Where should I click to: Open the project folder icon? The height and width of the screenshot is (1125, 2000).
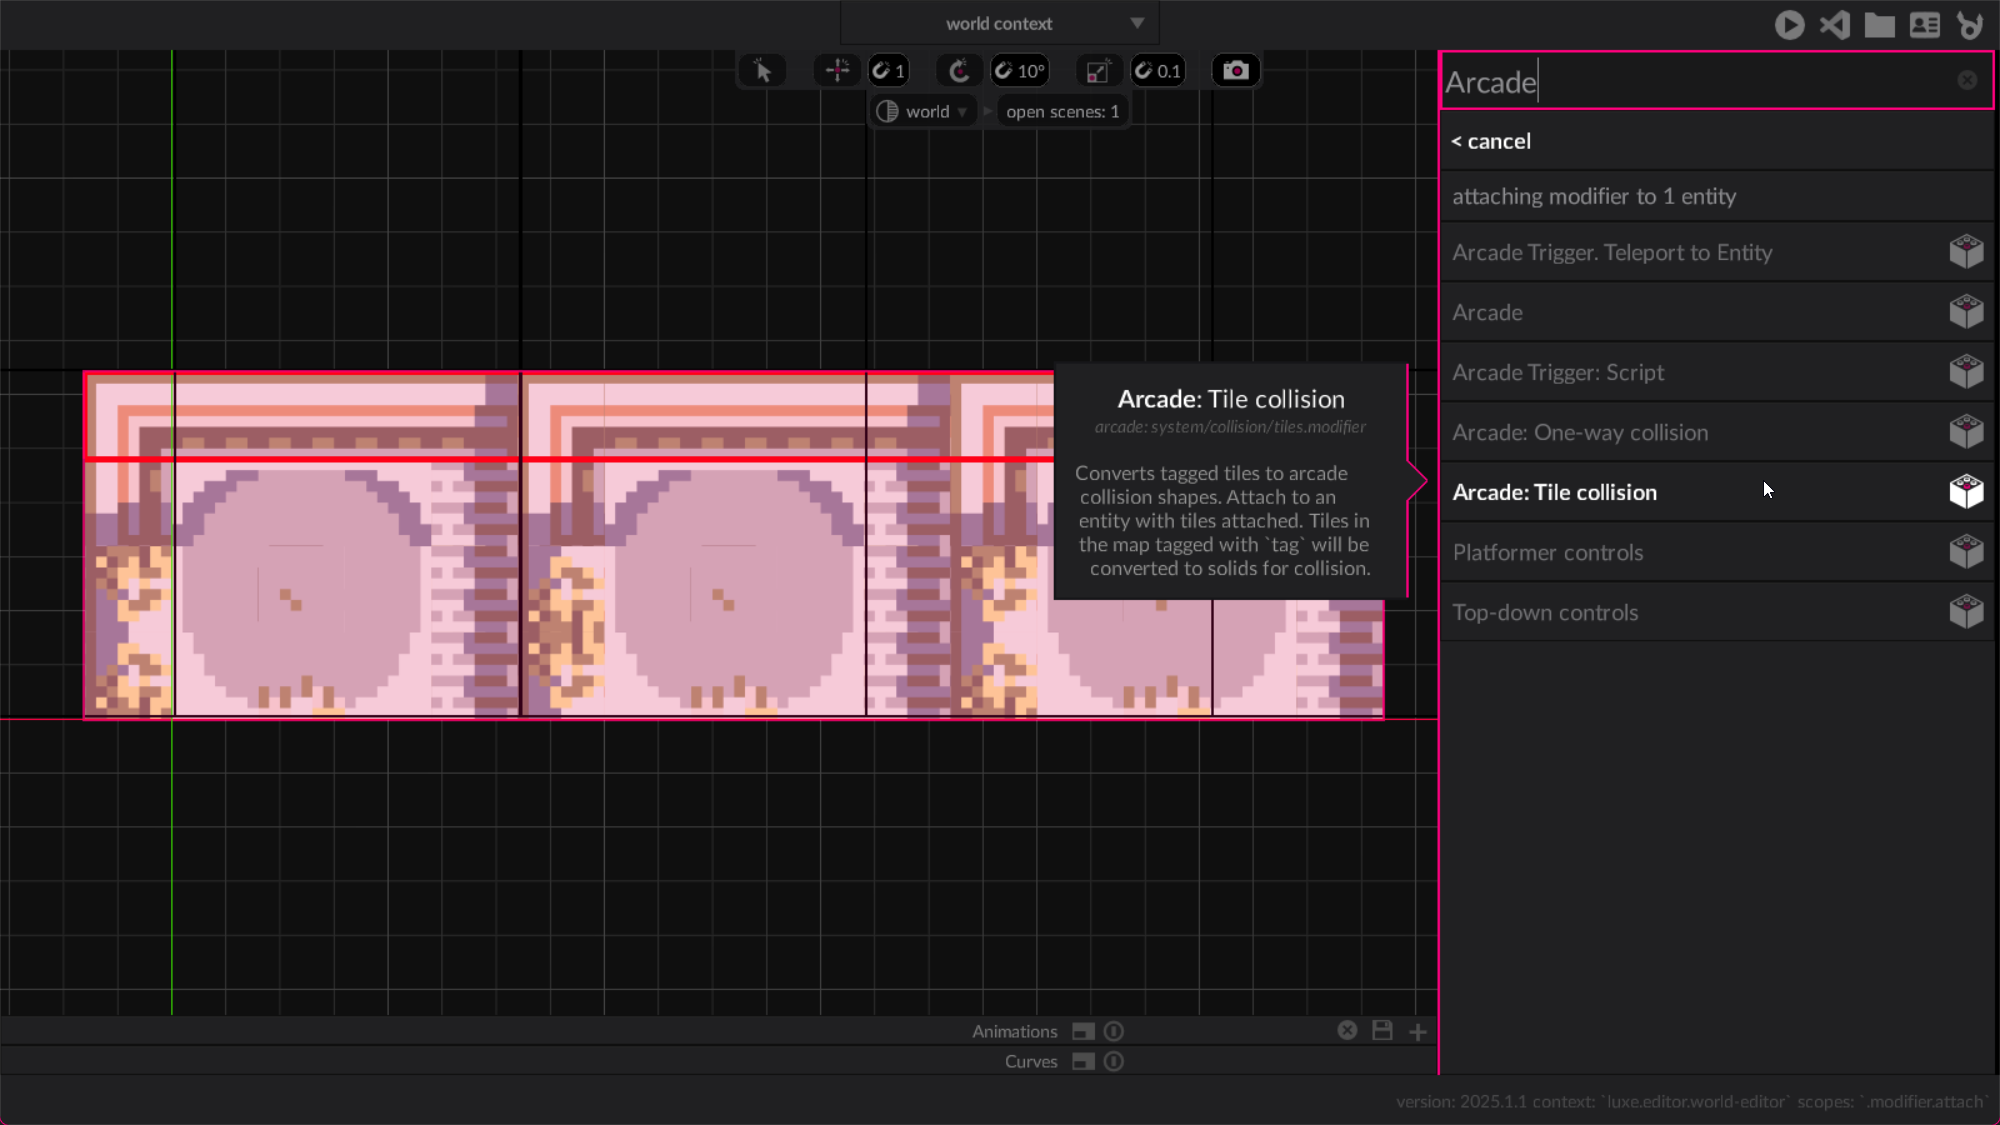pyautogui.click(x=1879, y=25)
